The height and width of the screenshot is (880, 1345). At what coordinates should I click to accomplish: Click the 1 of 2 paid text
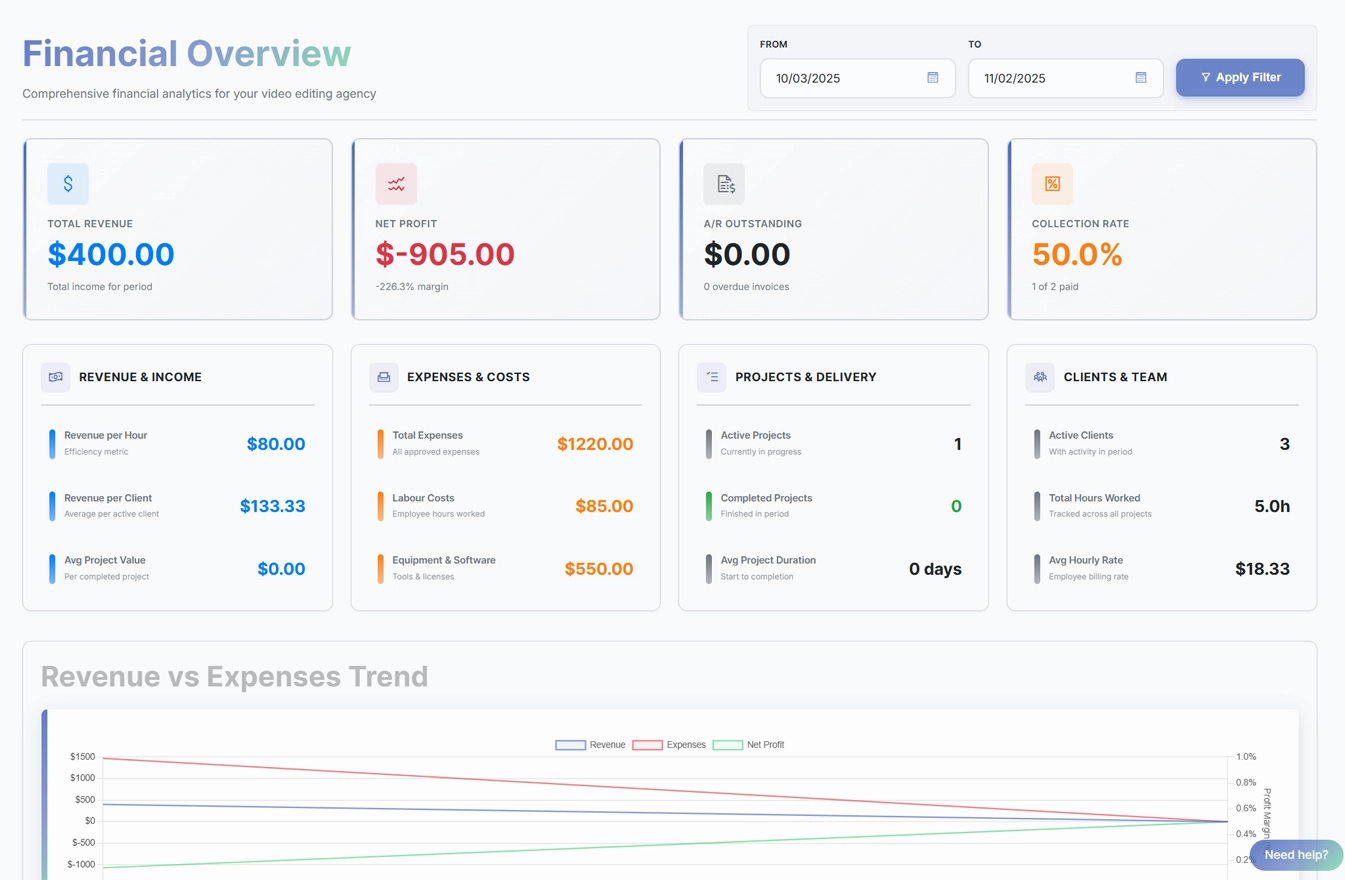[1055, 287]
